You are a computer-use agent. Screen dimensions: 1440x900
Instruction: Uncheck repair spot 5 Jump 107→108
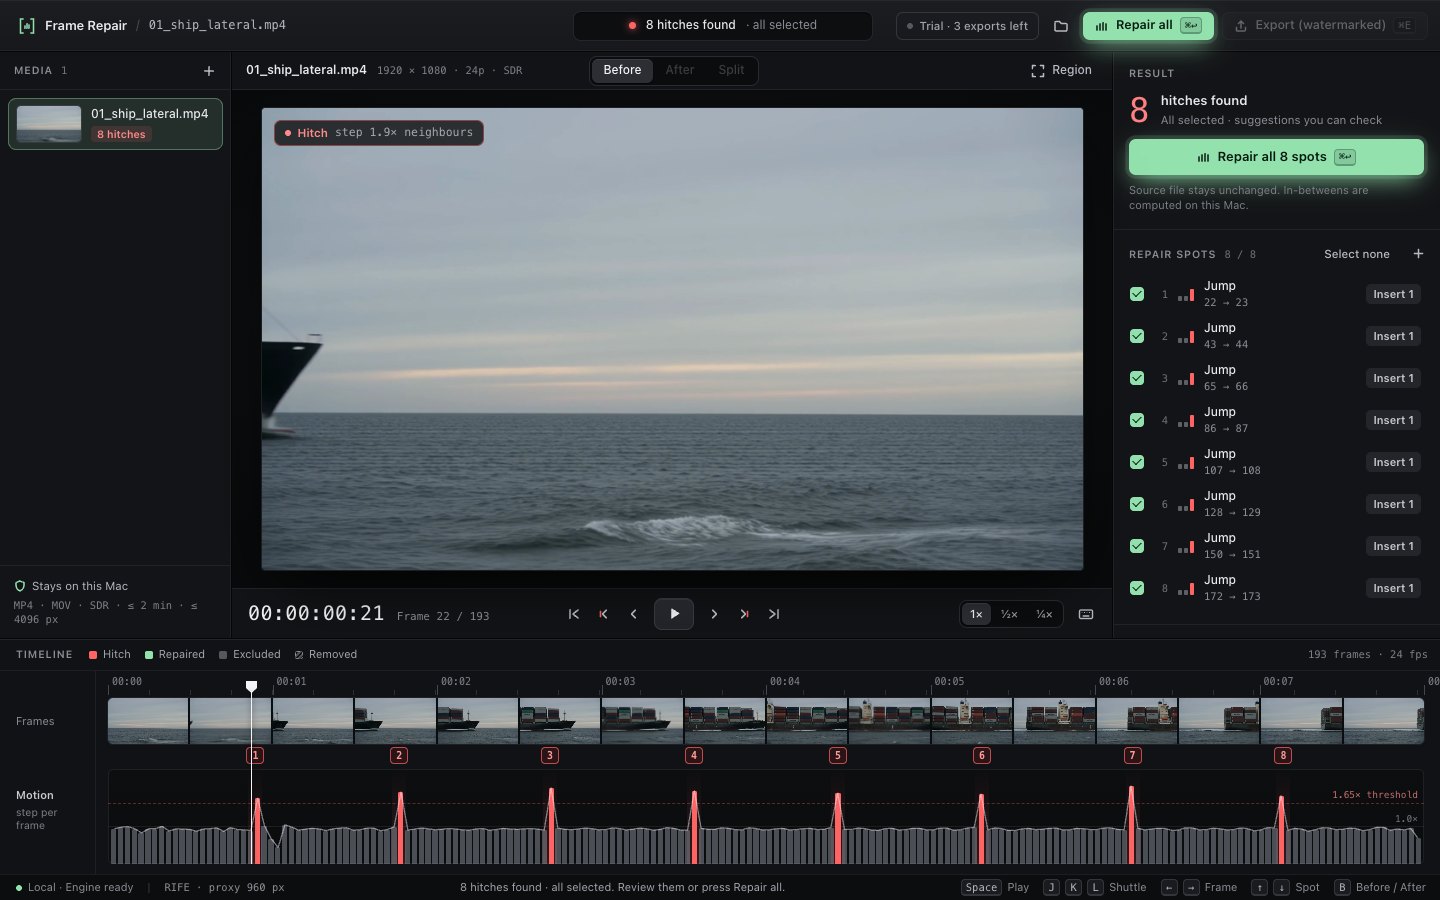(1137, 462)
